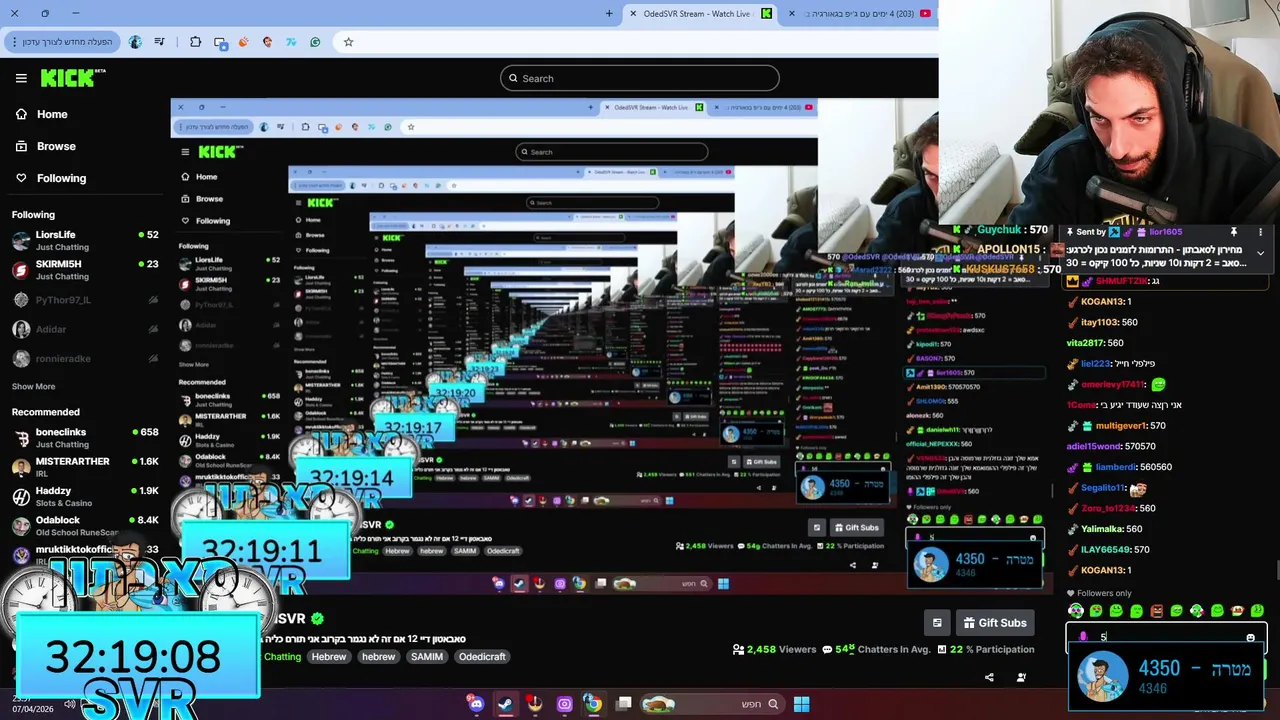Expand Following list with Show More
This screenshot has height=720, width=1280.
(x=33, y=386)
